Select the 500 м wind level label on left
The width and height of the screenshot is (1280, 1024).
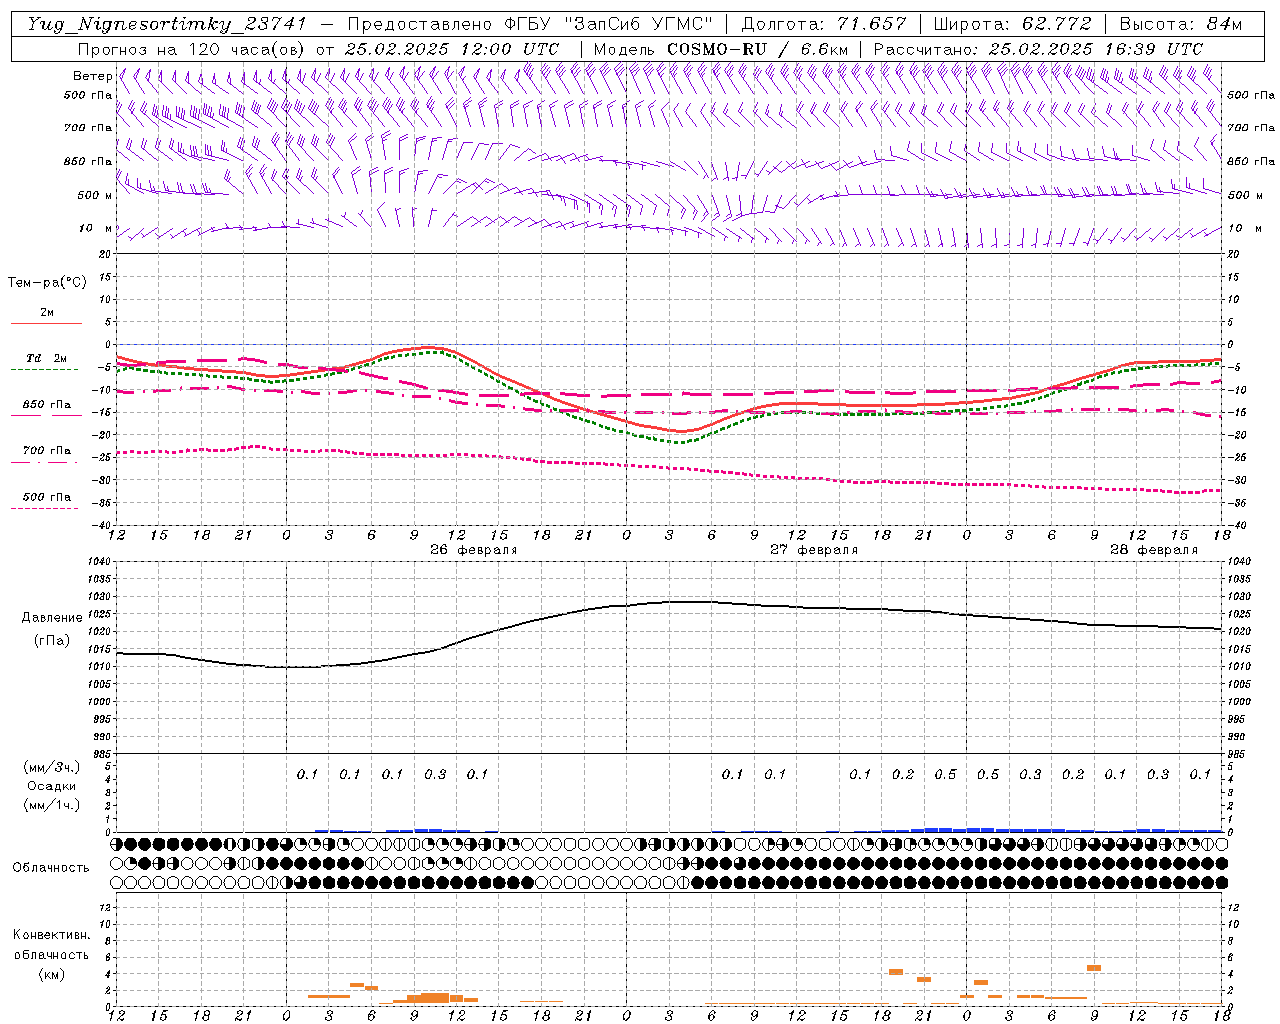(x=95, y=195)
